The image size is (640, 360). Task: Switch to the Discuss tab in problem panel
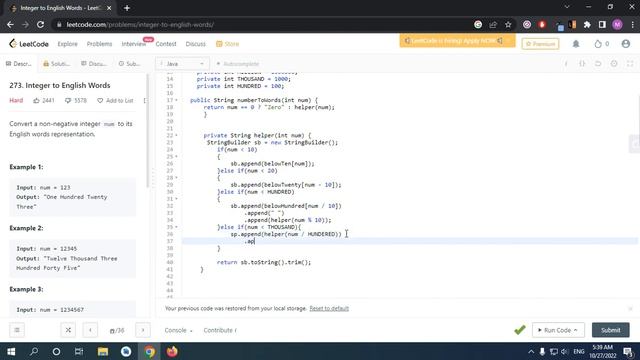click(94, 64)
